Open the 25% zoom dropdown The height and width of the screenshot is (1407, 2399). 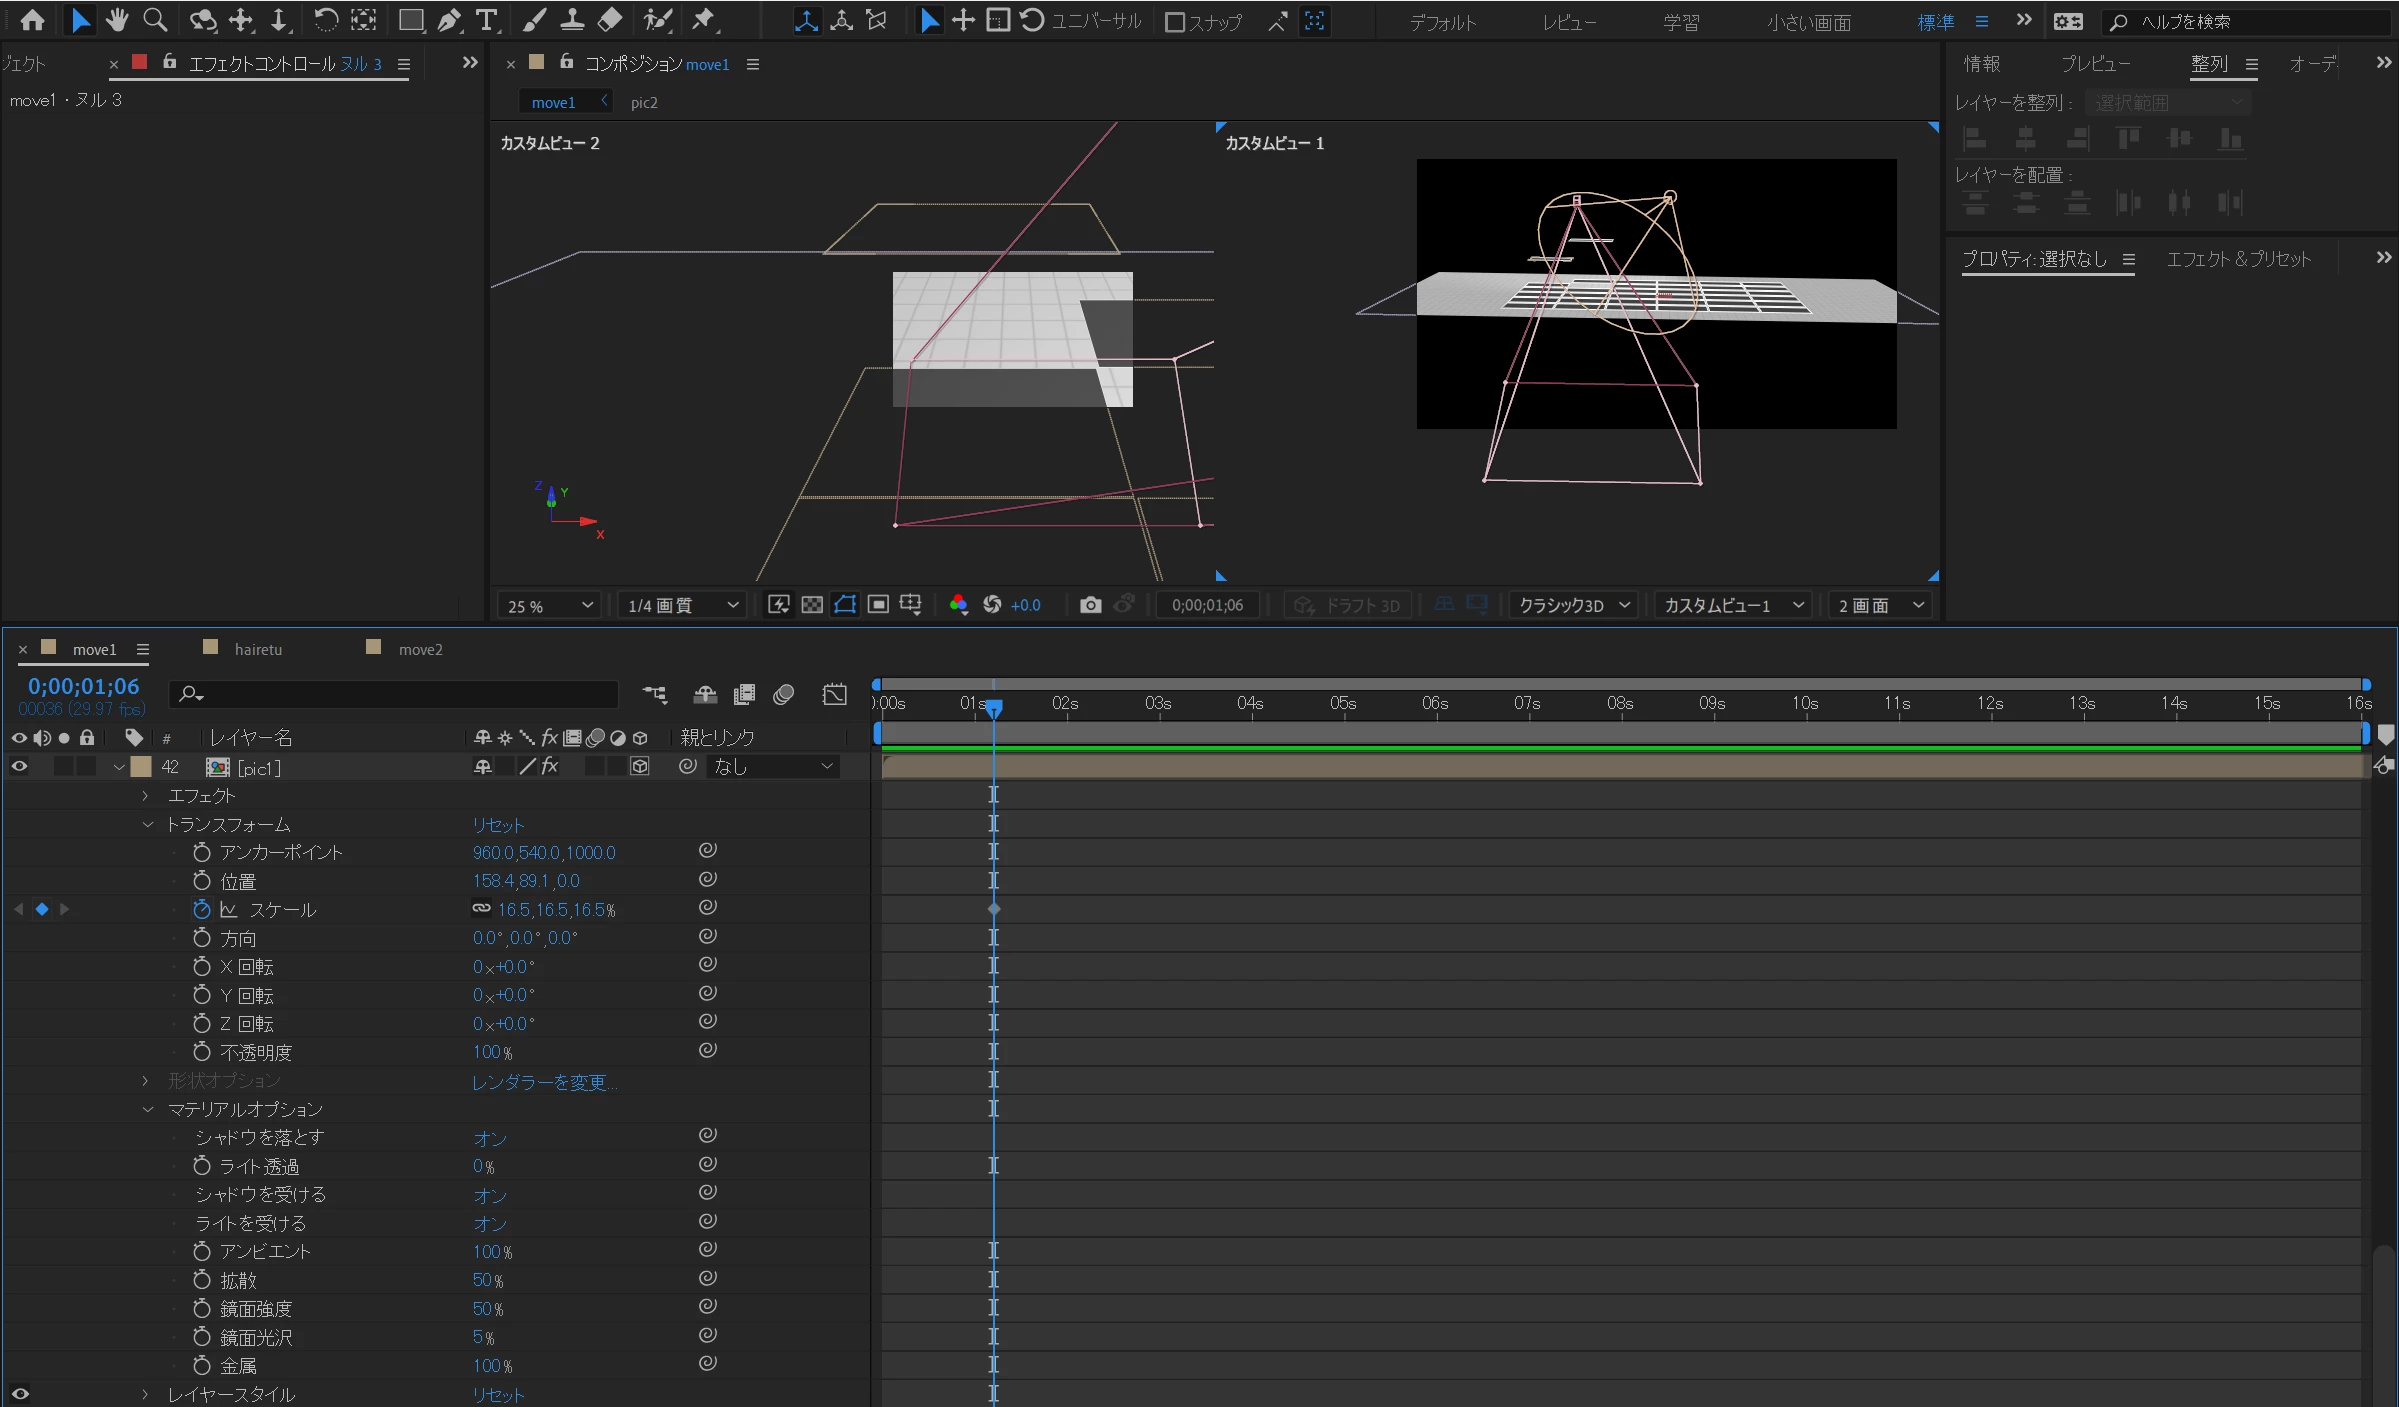[549, 606]
